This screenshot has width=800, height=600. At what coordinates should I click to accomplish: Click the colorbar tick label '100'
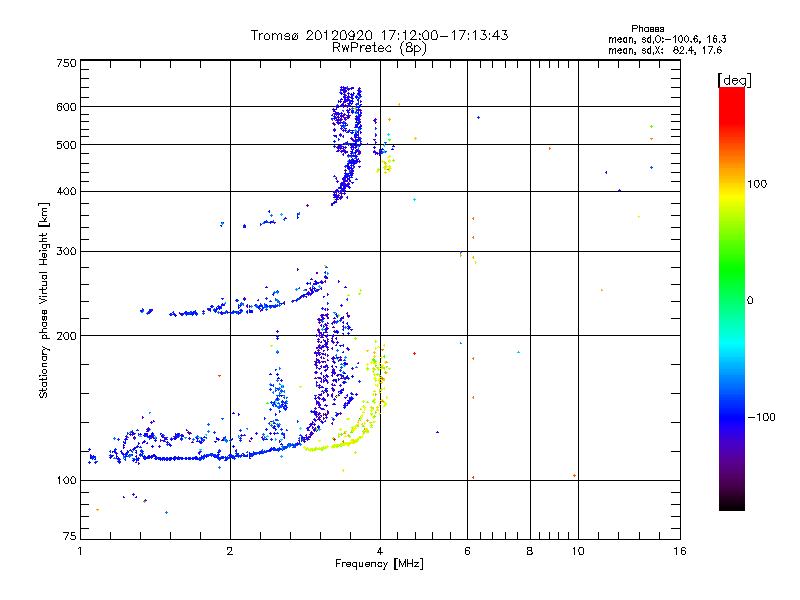(x=757, y=184)
